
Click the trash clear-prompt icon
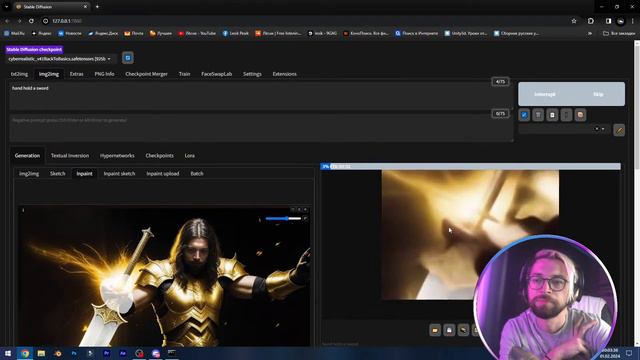pyautogui.click(x=538, y=115)
